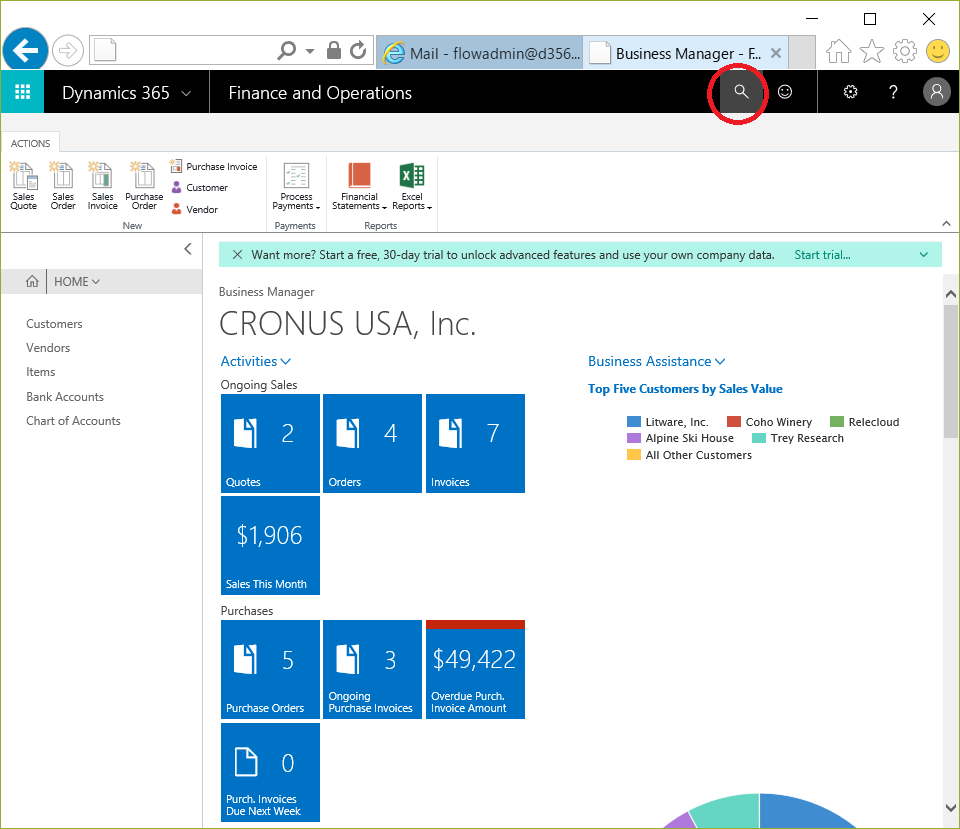This screenshot has width=960, height=829.
Task: Create a new Purchase Order
Action: coord(144,186)
